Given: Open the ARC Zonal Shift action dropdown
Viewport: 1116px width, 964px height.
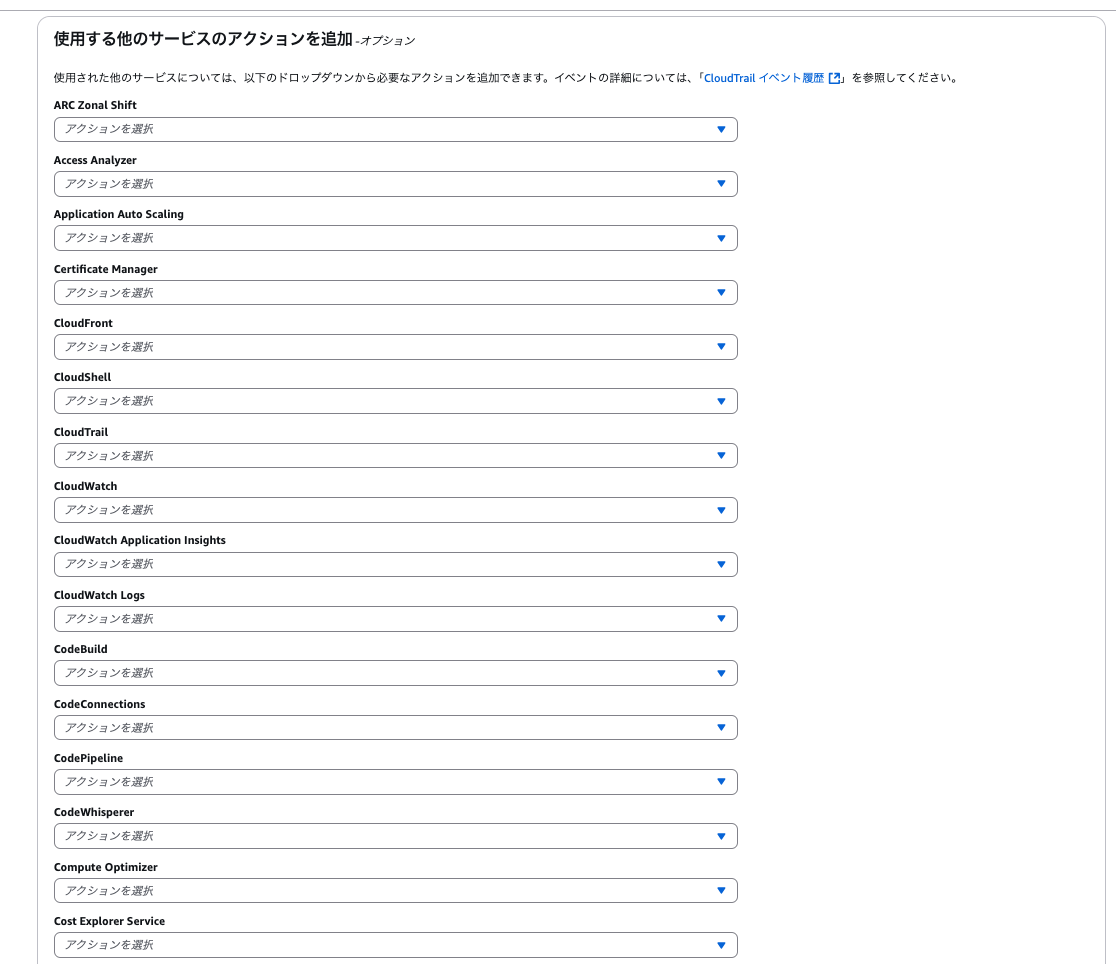Looking at the screenshot, I should 395,129.
